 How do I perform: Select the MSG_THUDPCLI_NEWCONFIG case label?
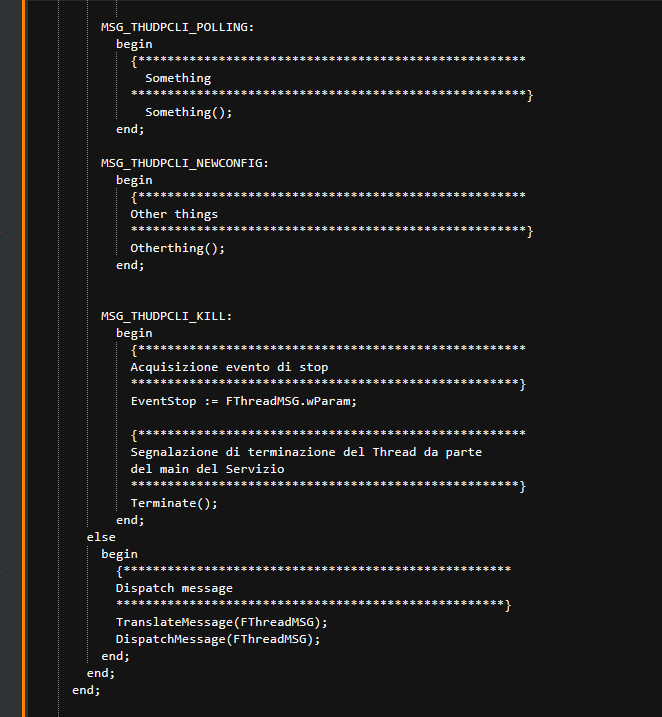point(185,163)
